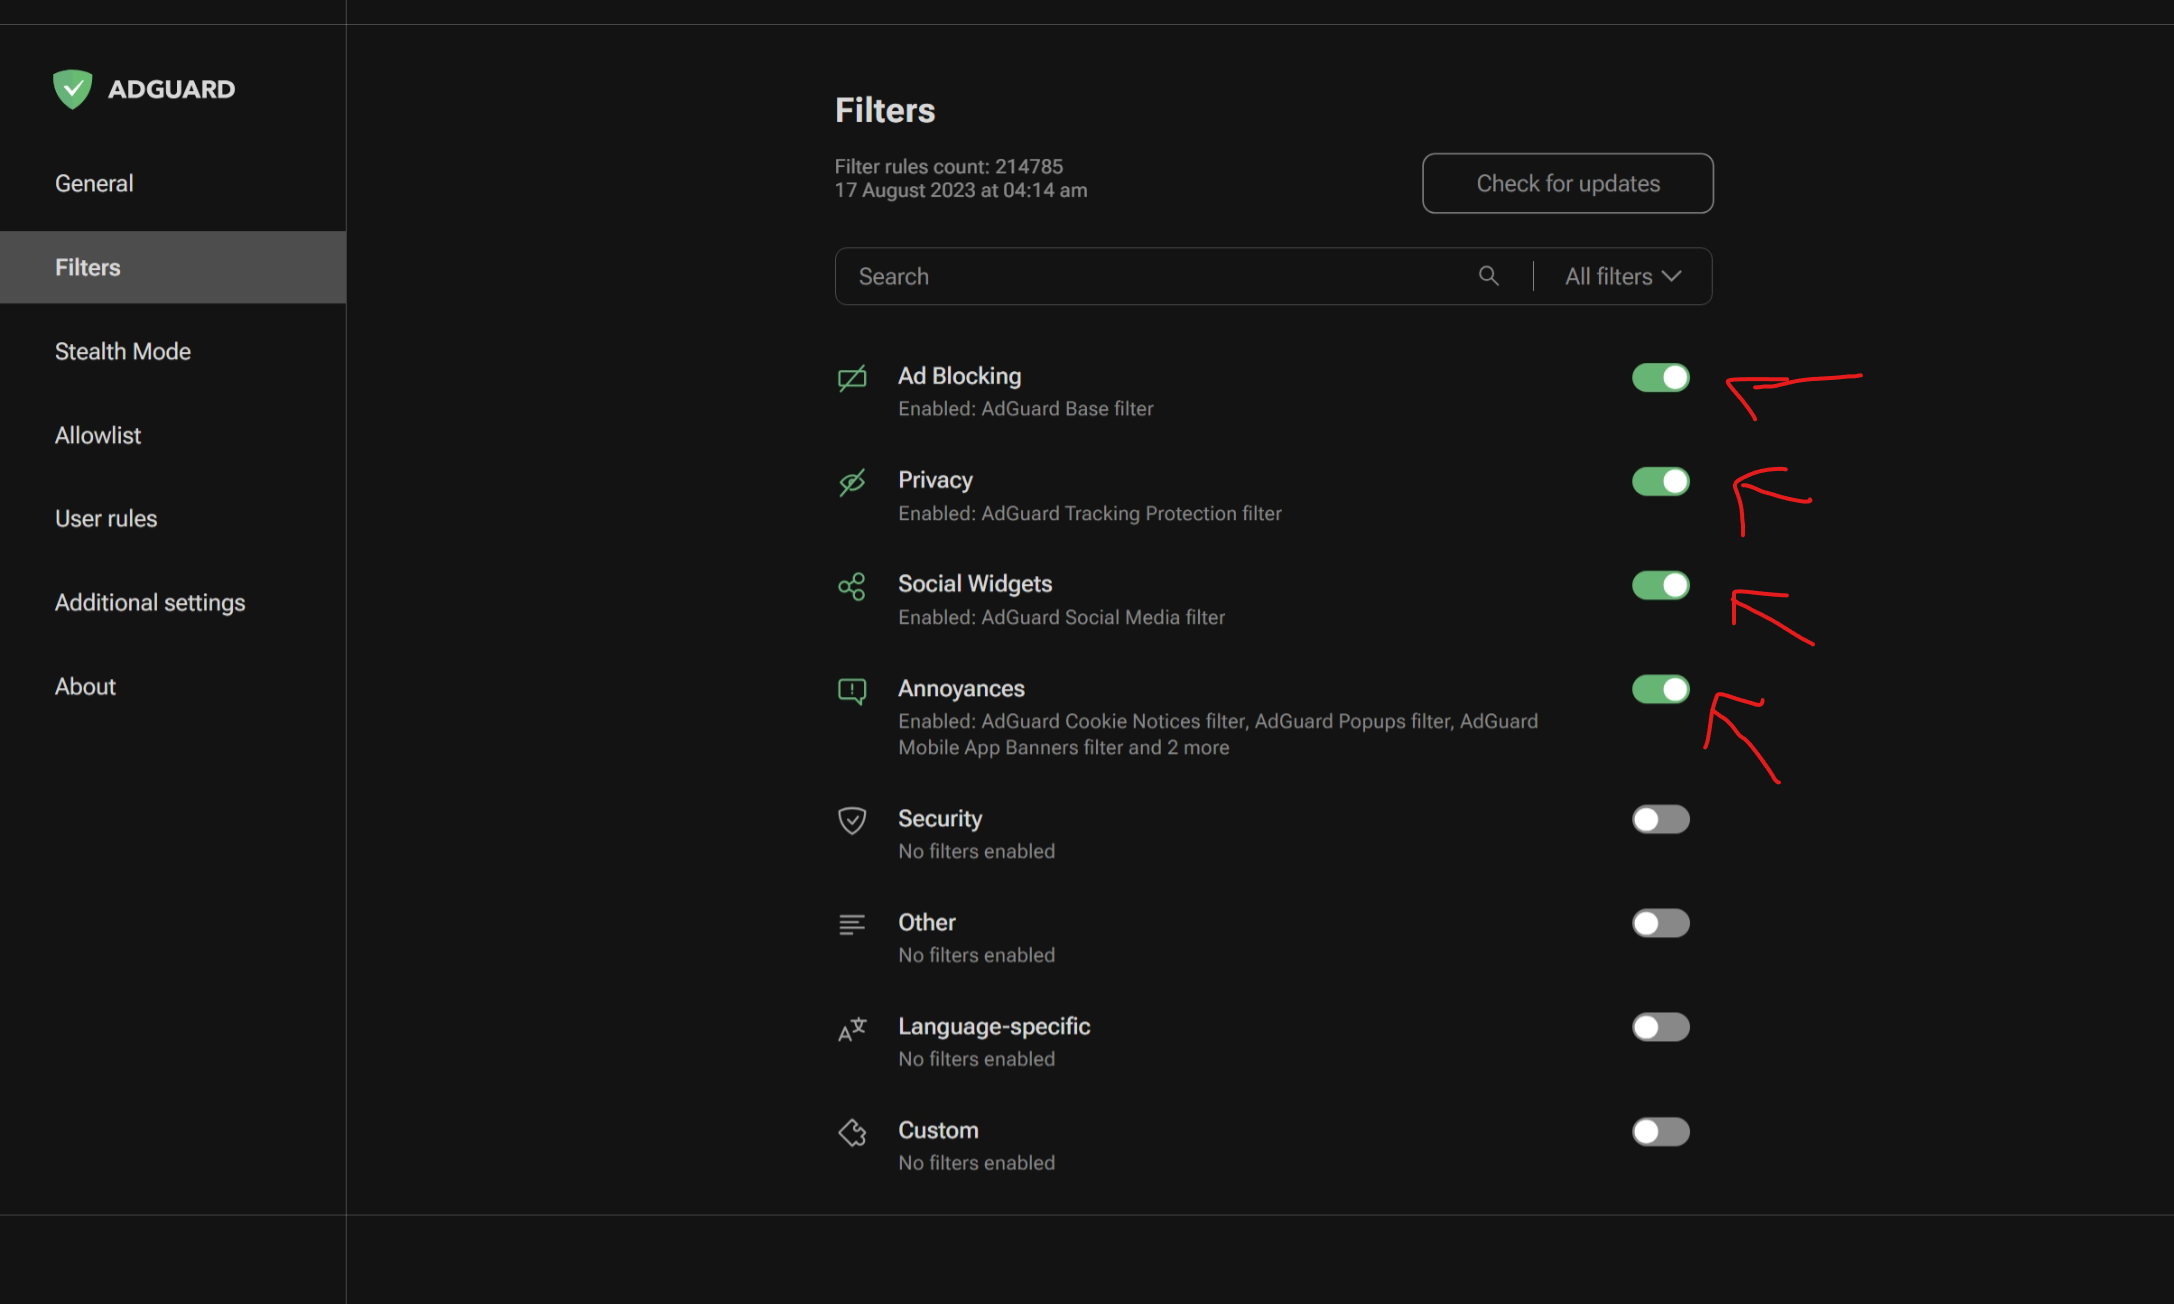Image resolution: width=2174 pixels, height=1304 pixels.
Task: Open the All filters dropdown
Action: (x=1622, y=276)
